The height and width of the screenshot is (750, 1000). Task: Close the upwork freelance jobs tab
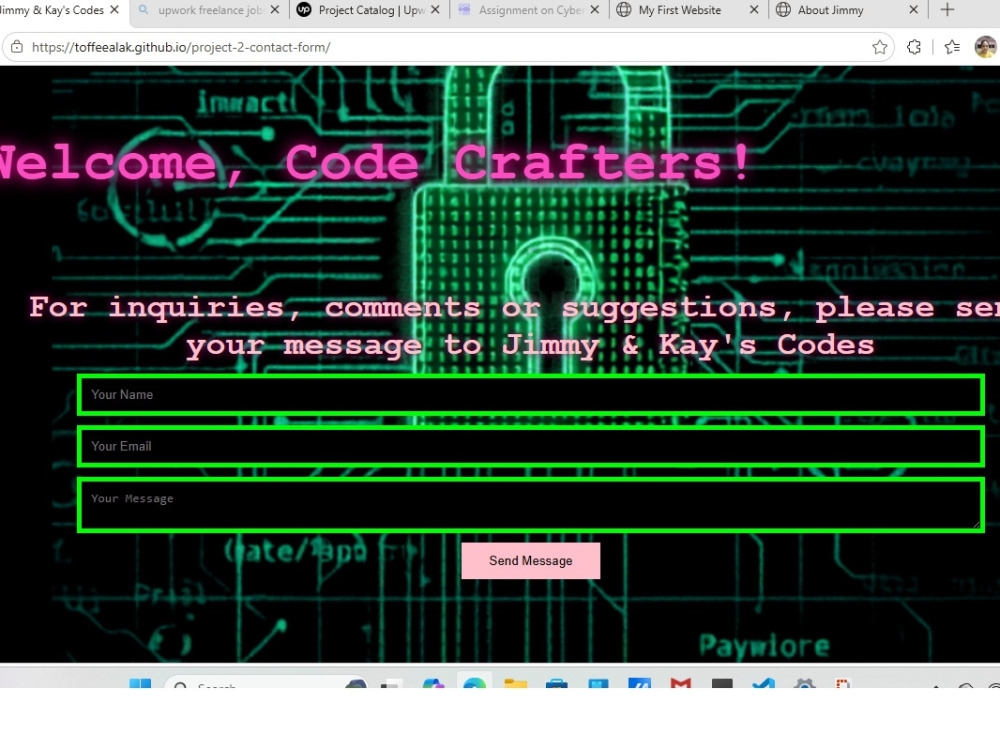click(275, 10)
